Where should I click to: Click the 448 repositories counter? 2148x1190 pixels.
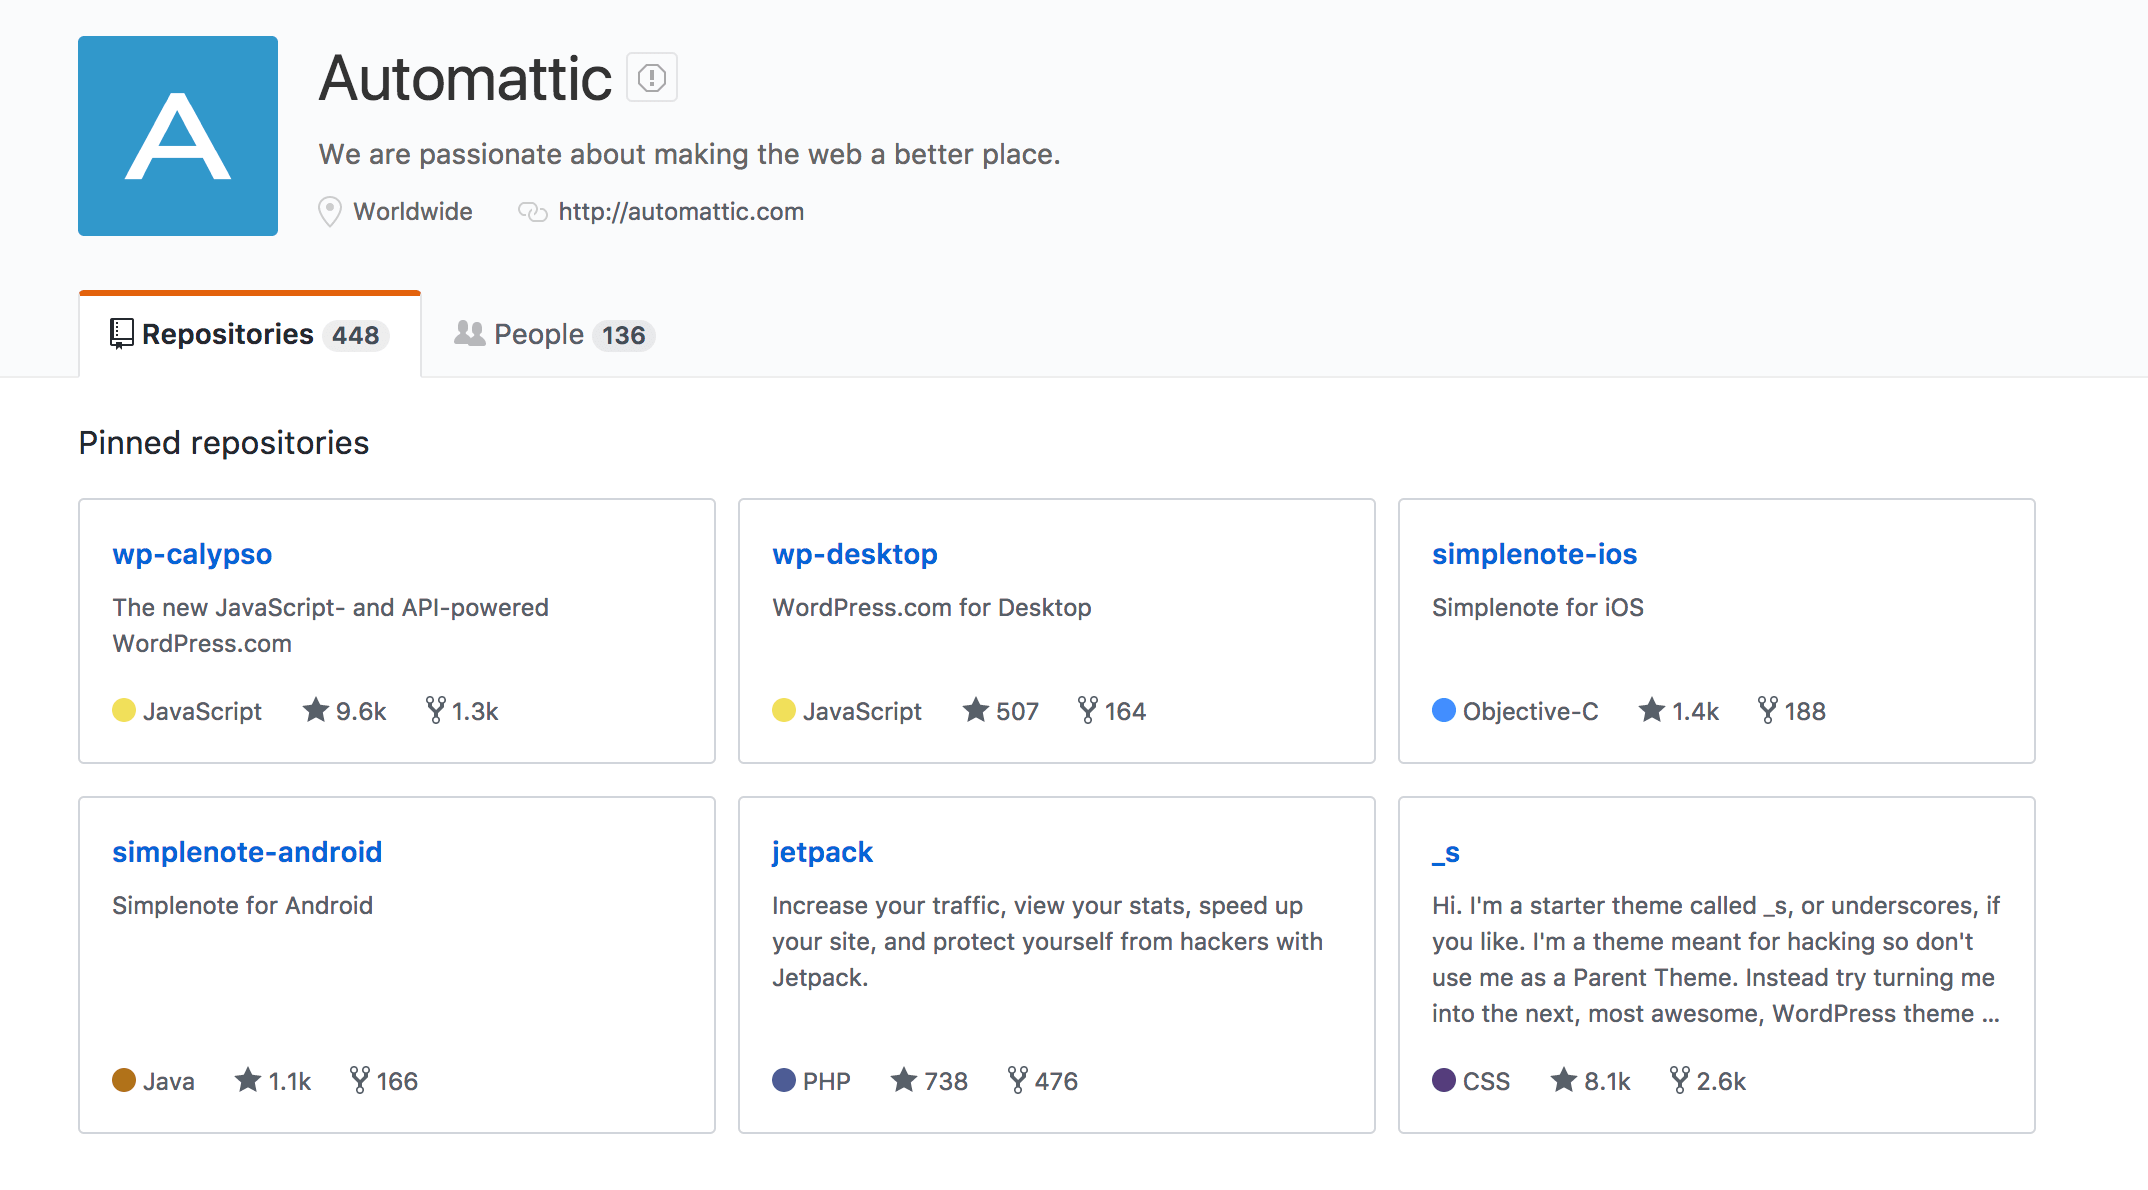(356, 335)
